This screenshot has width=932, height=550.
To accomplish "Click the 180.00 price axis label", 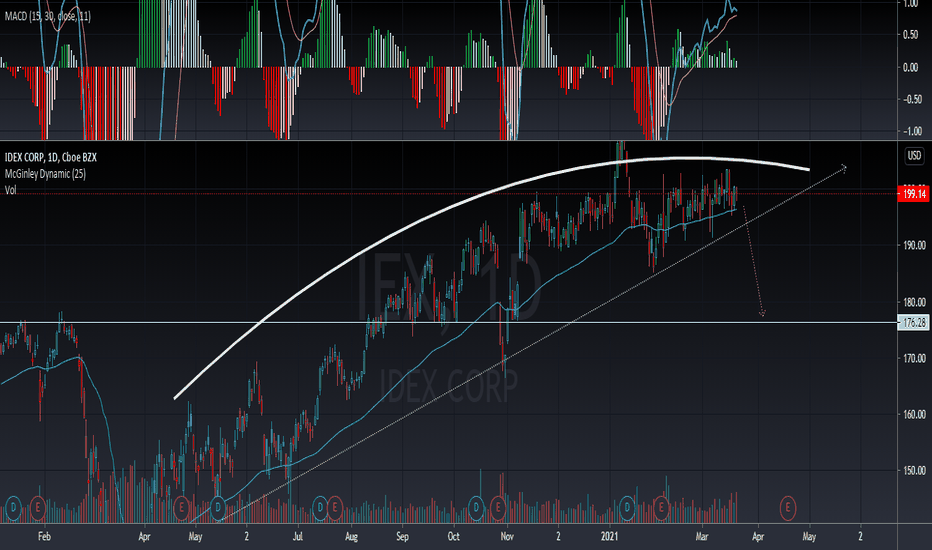I will coord(914,302).
